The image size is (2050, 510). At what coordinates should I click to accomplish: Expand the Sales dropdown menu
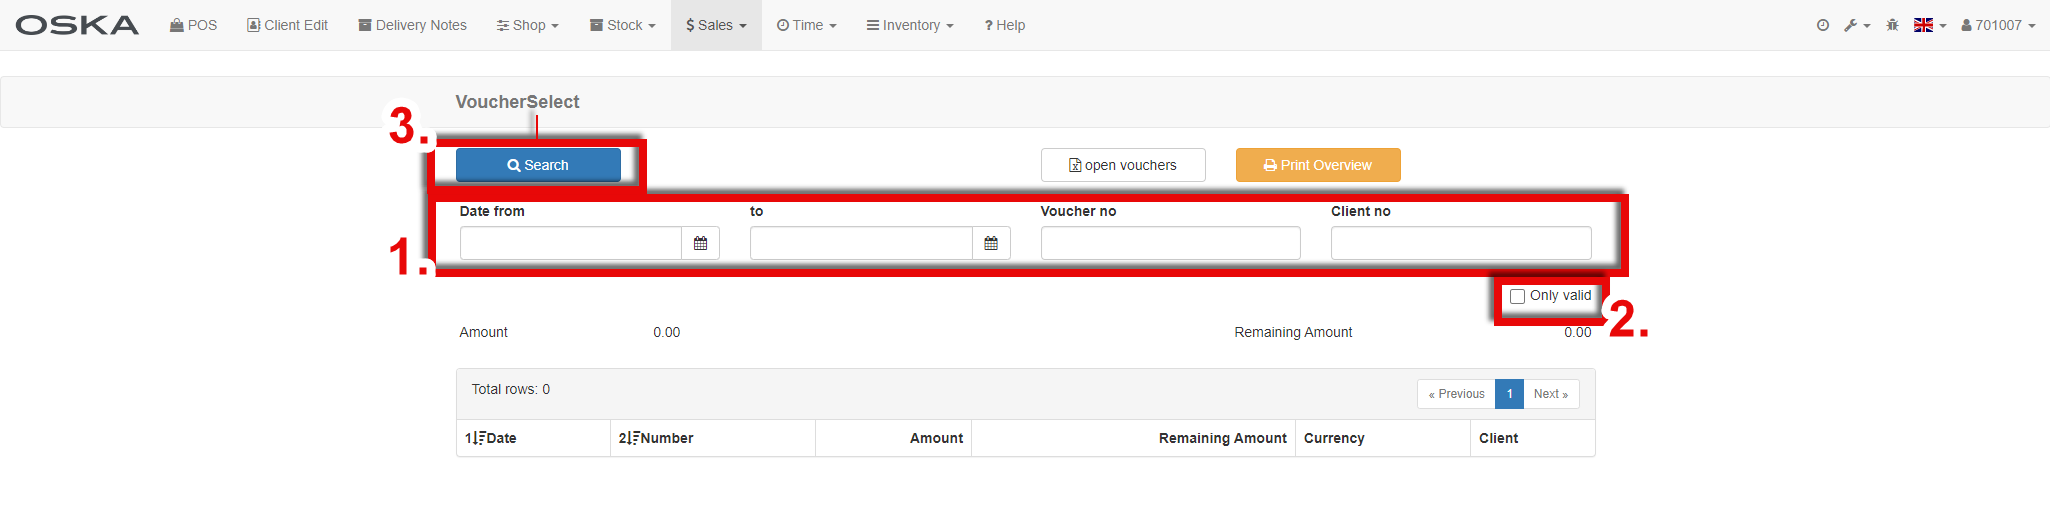(716, 25)
